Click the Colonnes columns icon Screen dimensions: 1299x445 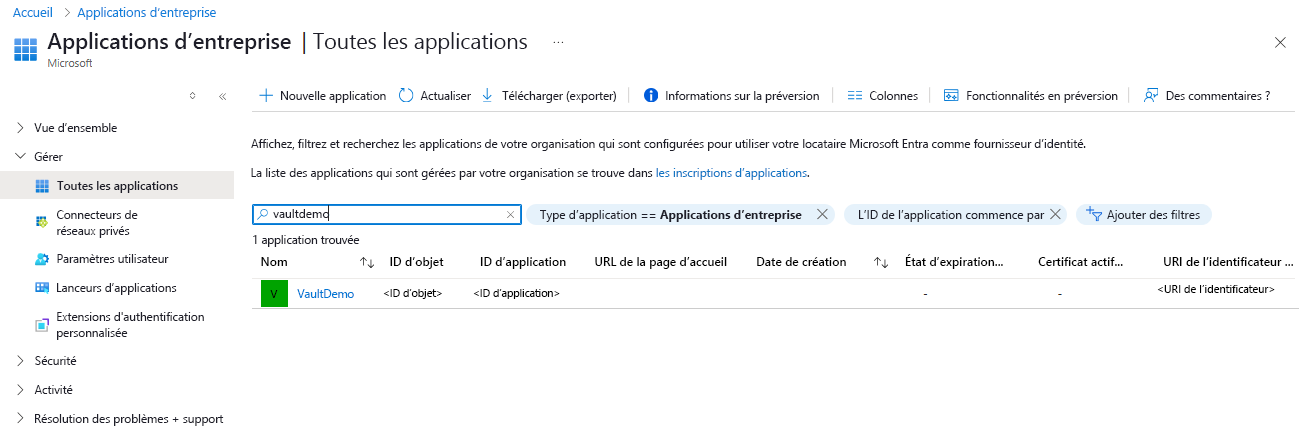tap(855, 96)
